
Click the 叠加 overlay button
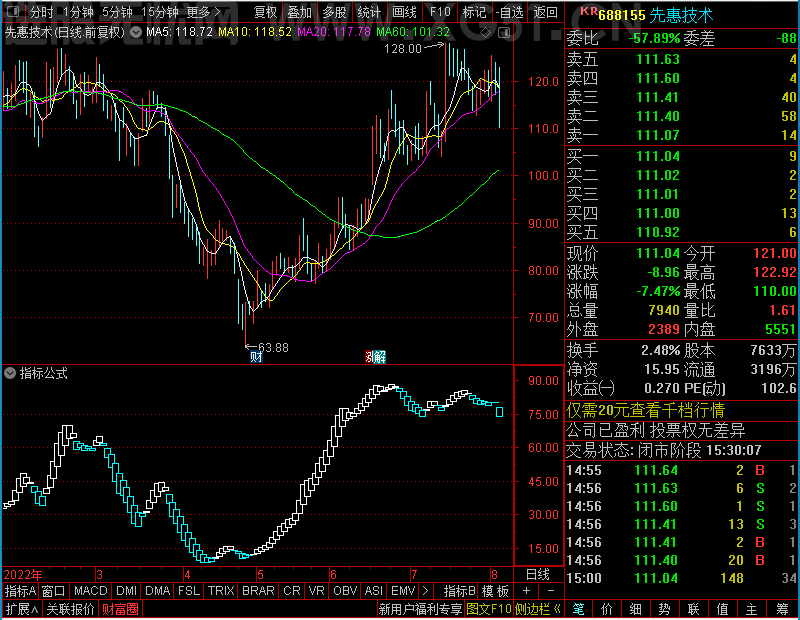[x=299, y=12]
